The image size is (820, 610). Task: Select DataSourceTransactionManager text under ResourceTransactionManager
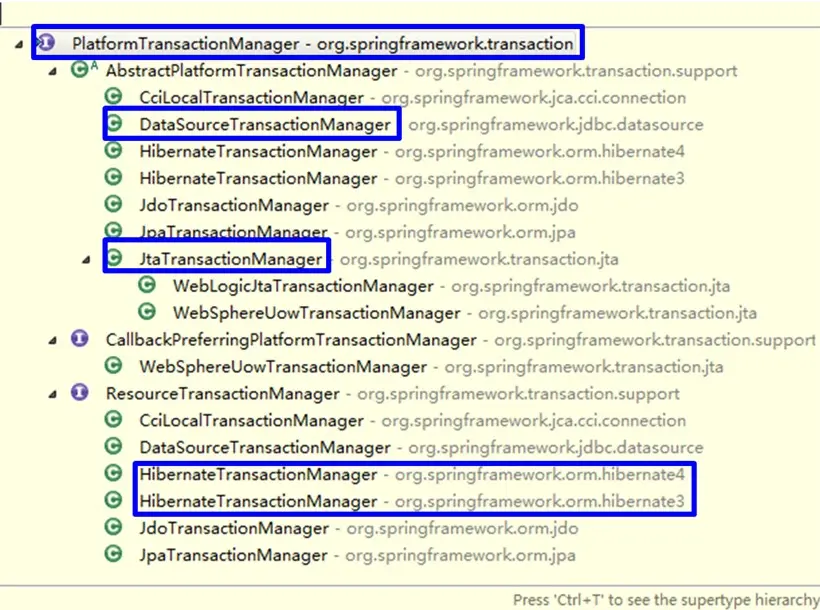point(265,447)
